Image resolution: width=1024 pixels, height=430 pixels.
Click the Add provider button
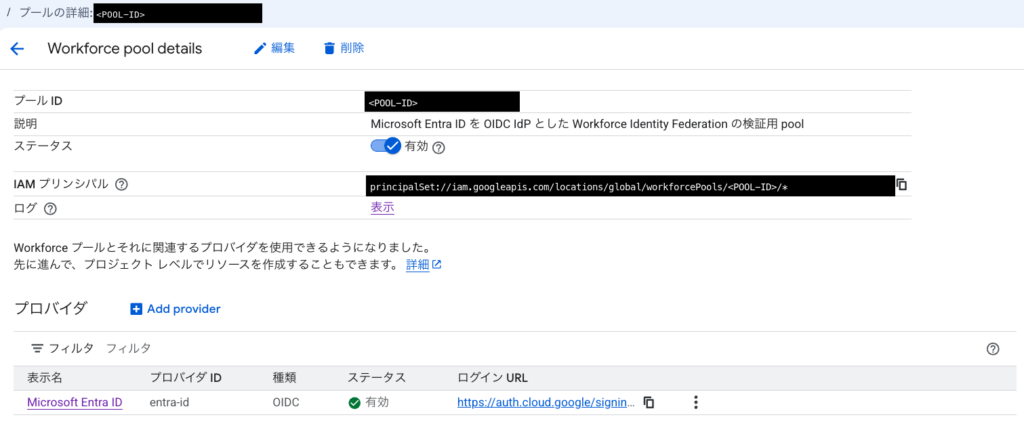click(x=176, y=309)
